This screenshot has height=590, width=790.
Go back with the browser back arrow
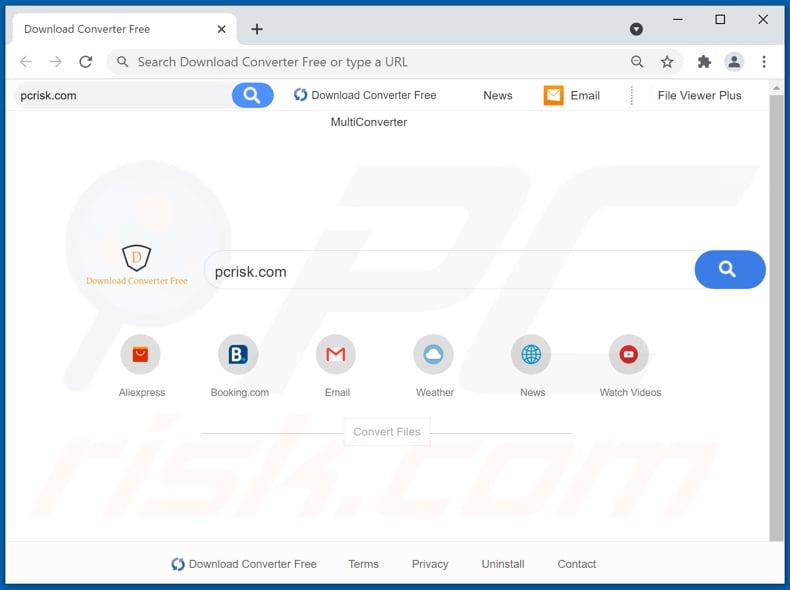coord(26,61)
